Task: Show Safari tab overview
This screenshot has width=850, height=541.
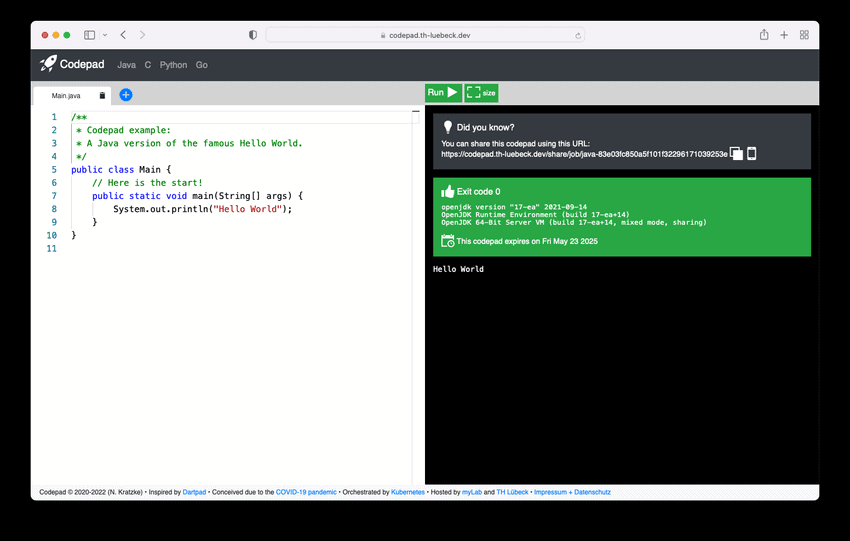Action: click(804, 35)
